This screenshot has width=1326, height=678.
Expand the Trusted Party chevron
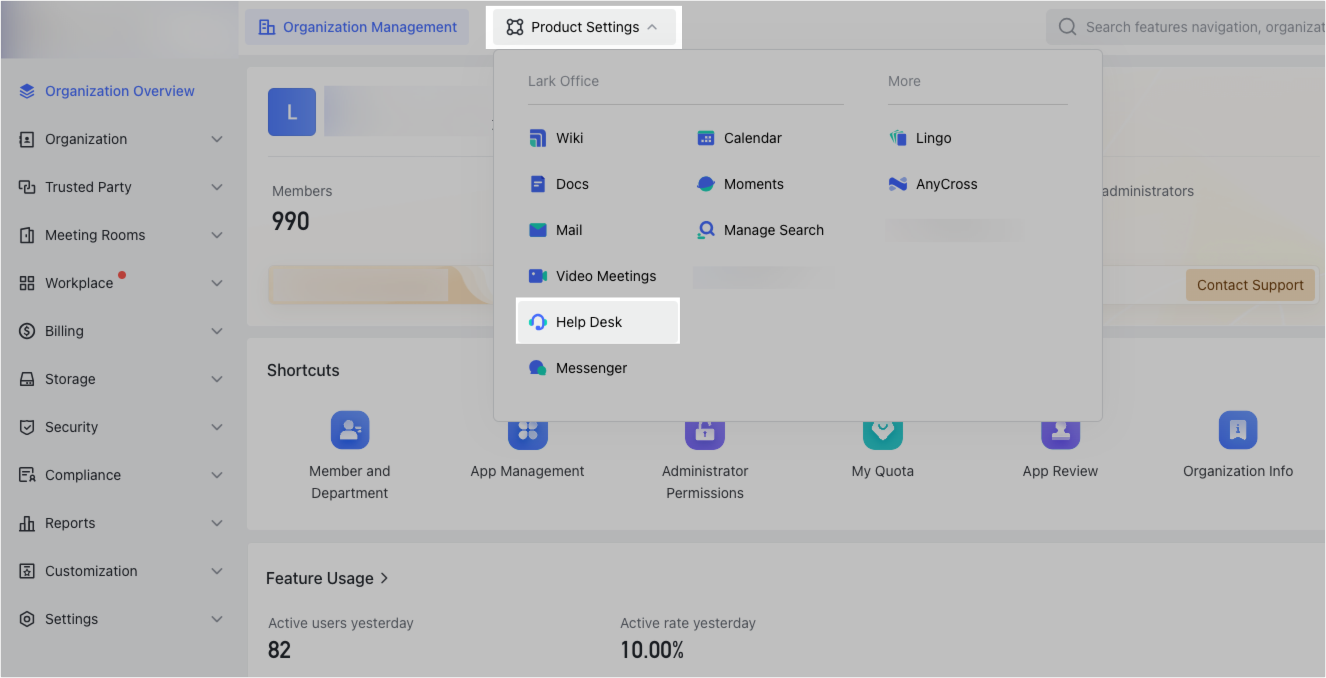pos(217,187)
